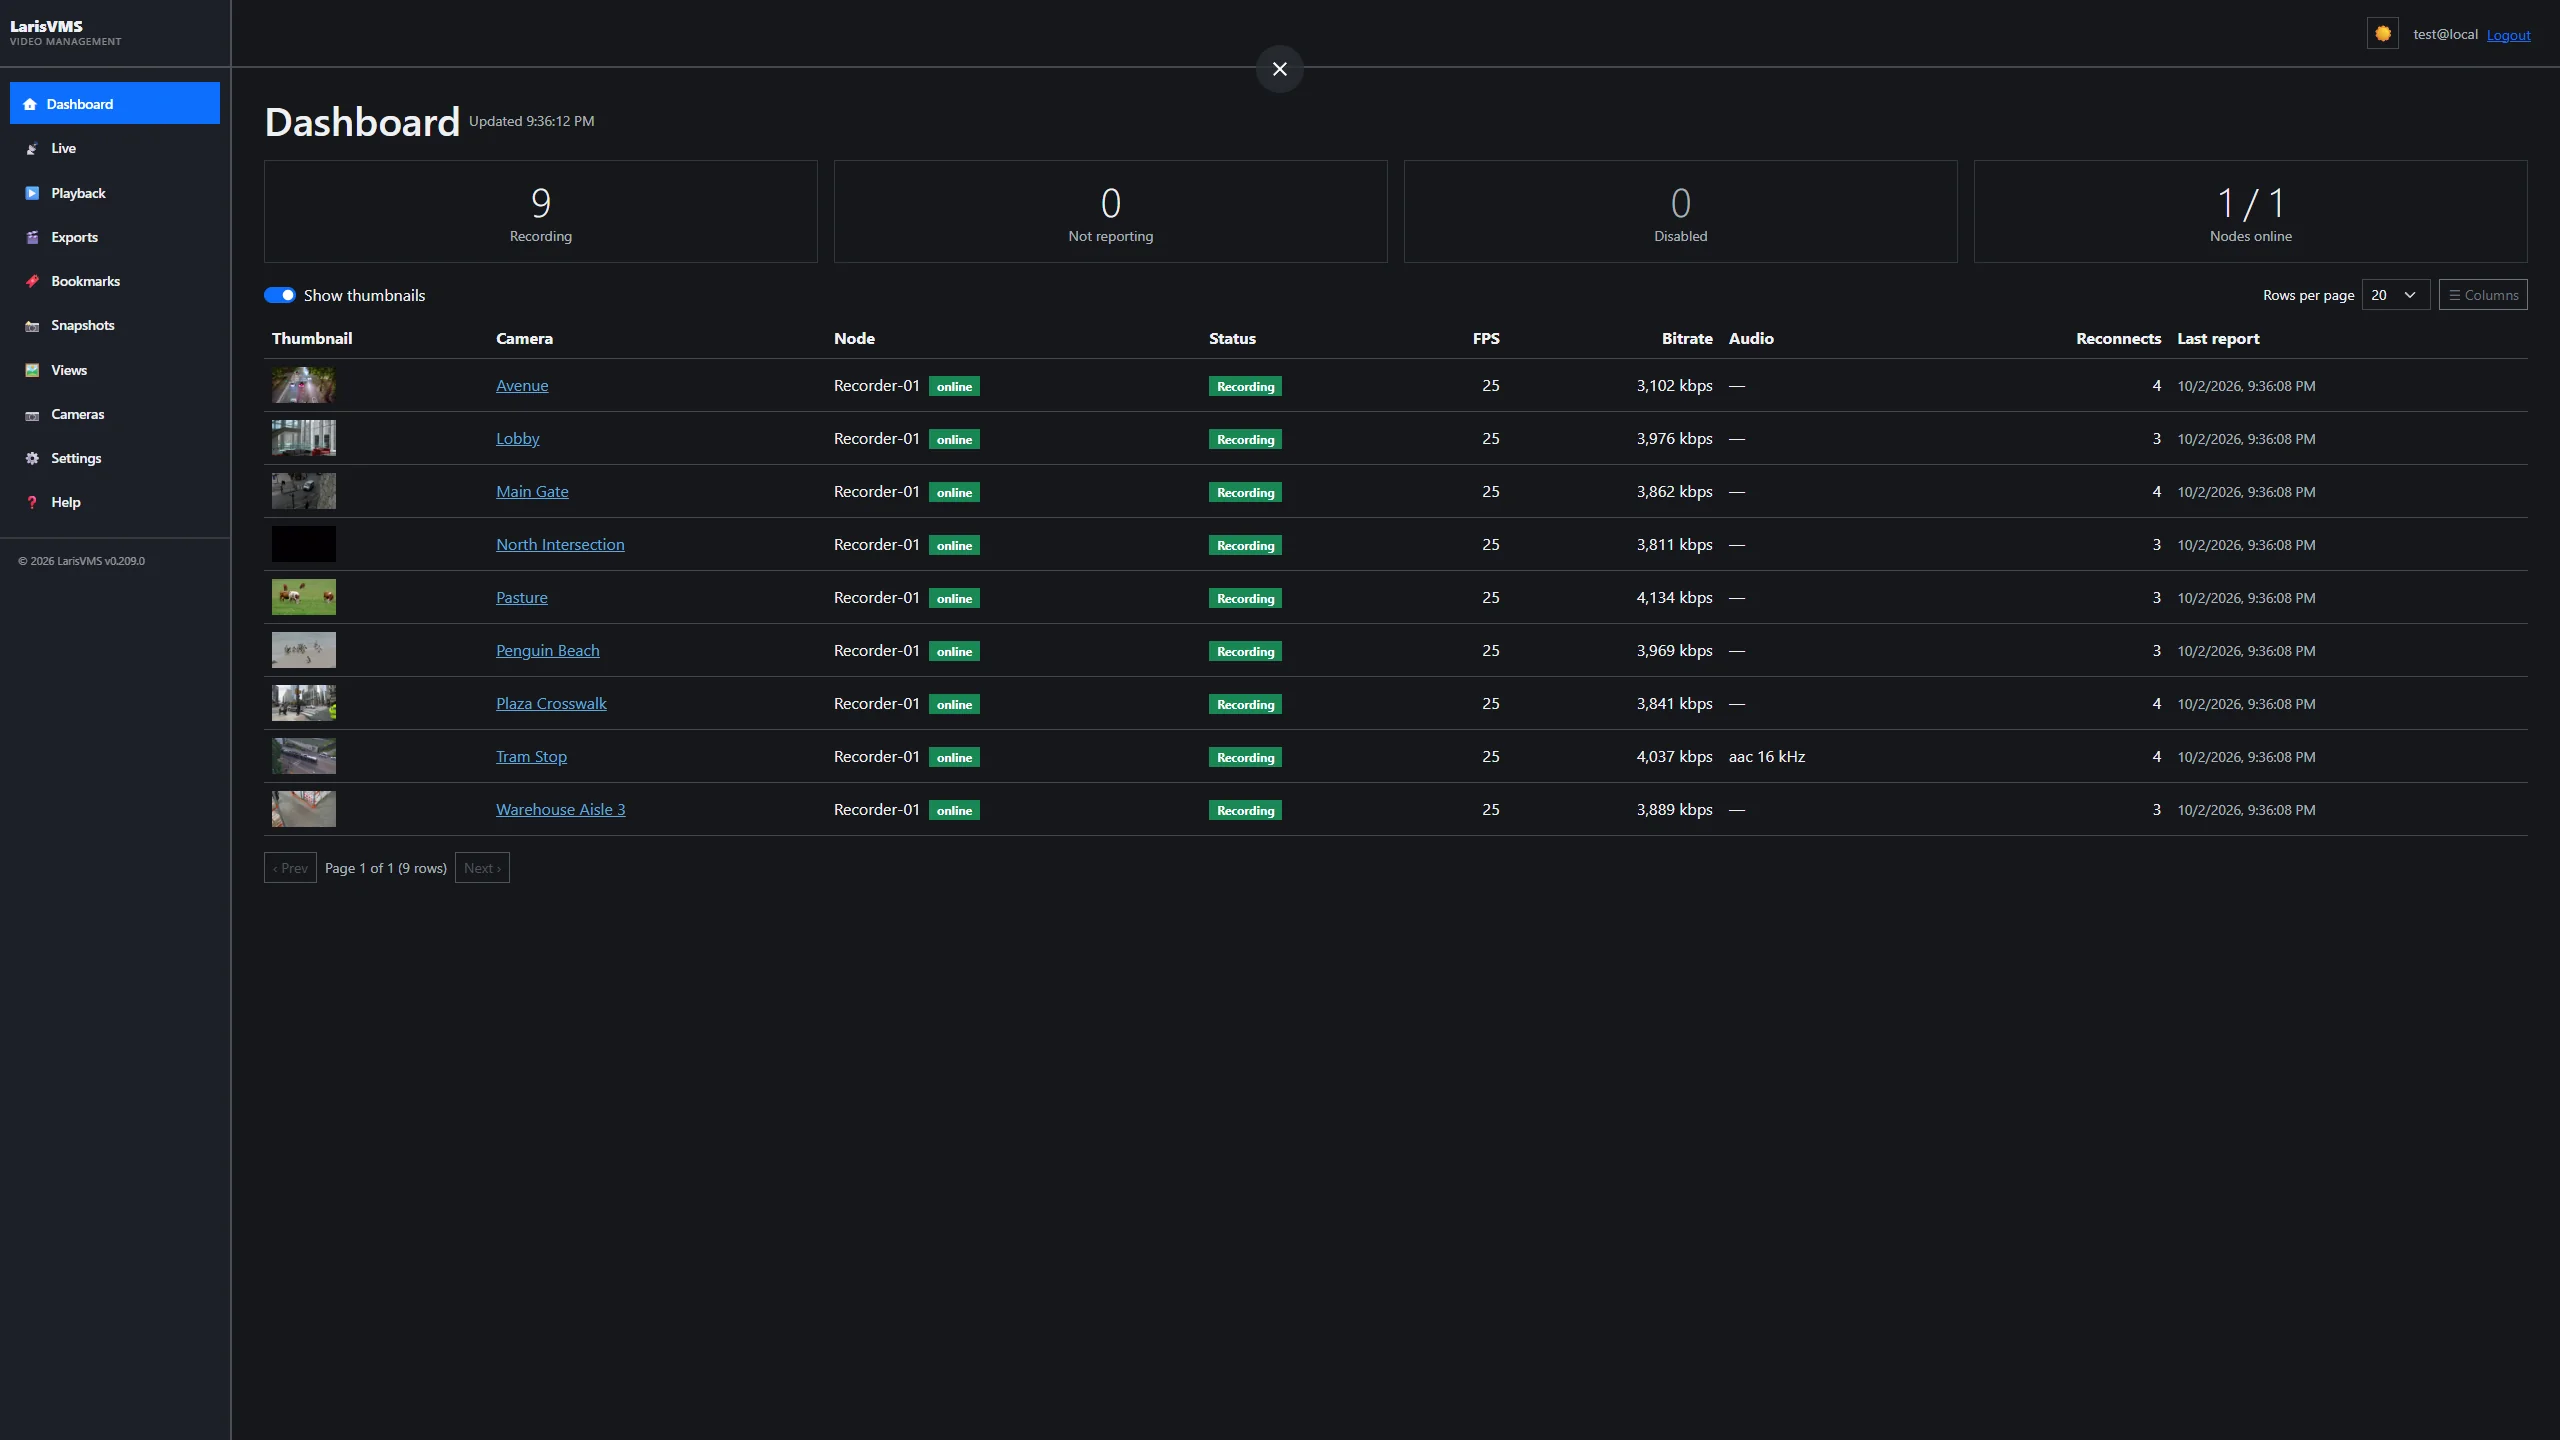This screenshot has height=1440, width=2560.
Task: Click the Live icon in sidebar
Action: pos(32,148)
